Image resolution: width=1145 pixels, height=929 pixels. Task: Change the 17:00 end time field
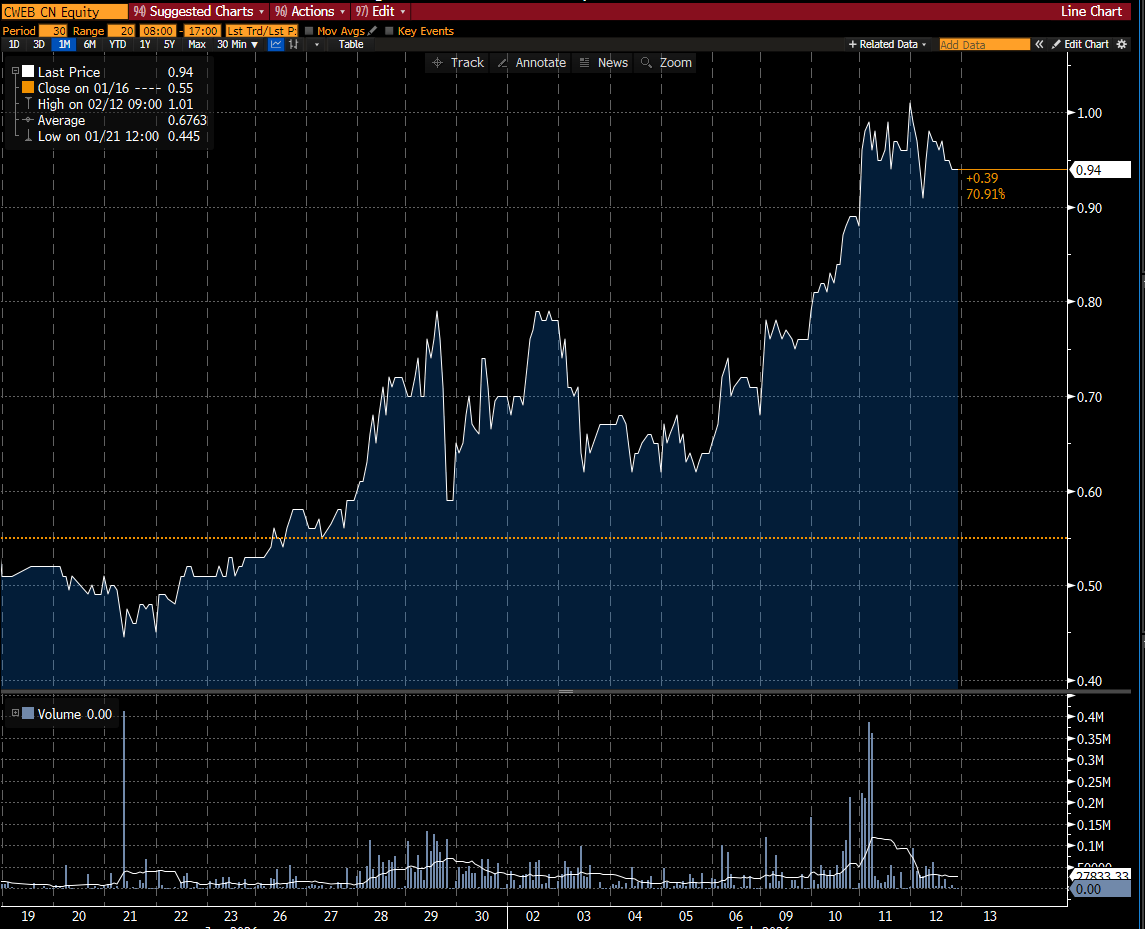pos(202,31)
